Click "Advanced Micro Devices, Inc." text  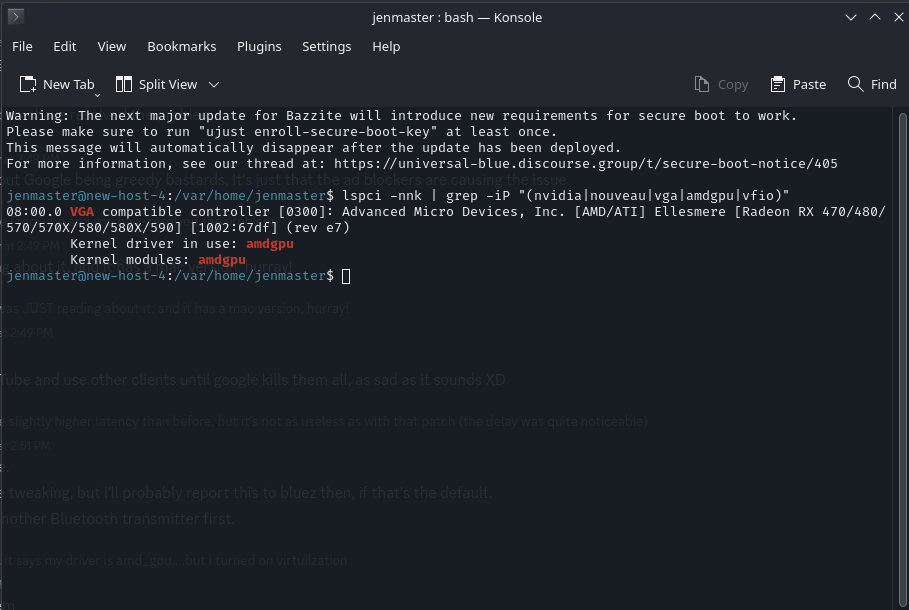coord(454,212)
